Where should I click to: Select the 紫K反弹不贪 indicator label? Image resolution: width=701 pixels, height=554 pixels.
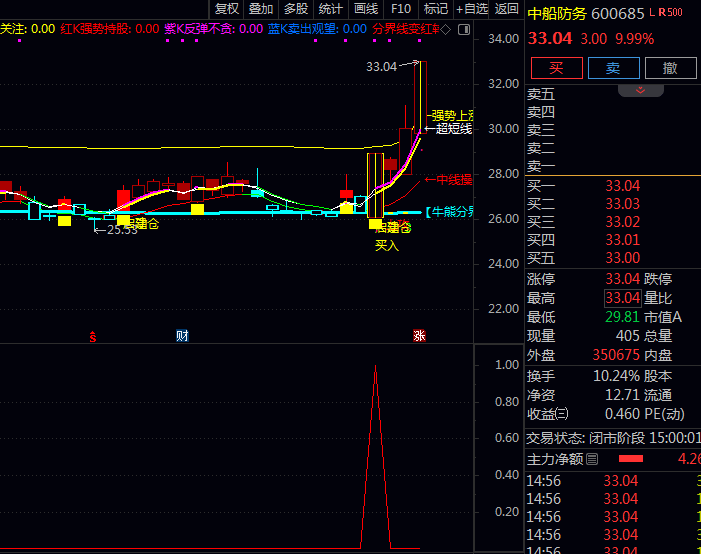tap(213, 29)
